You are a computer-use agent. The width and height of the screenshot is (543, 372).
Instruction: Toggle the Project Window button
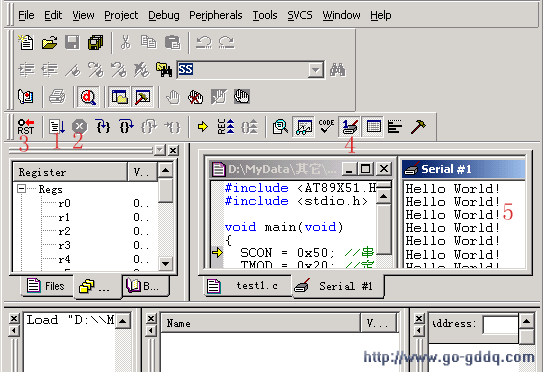click(x=119, y=97)
